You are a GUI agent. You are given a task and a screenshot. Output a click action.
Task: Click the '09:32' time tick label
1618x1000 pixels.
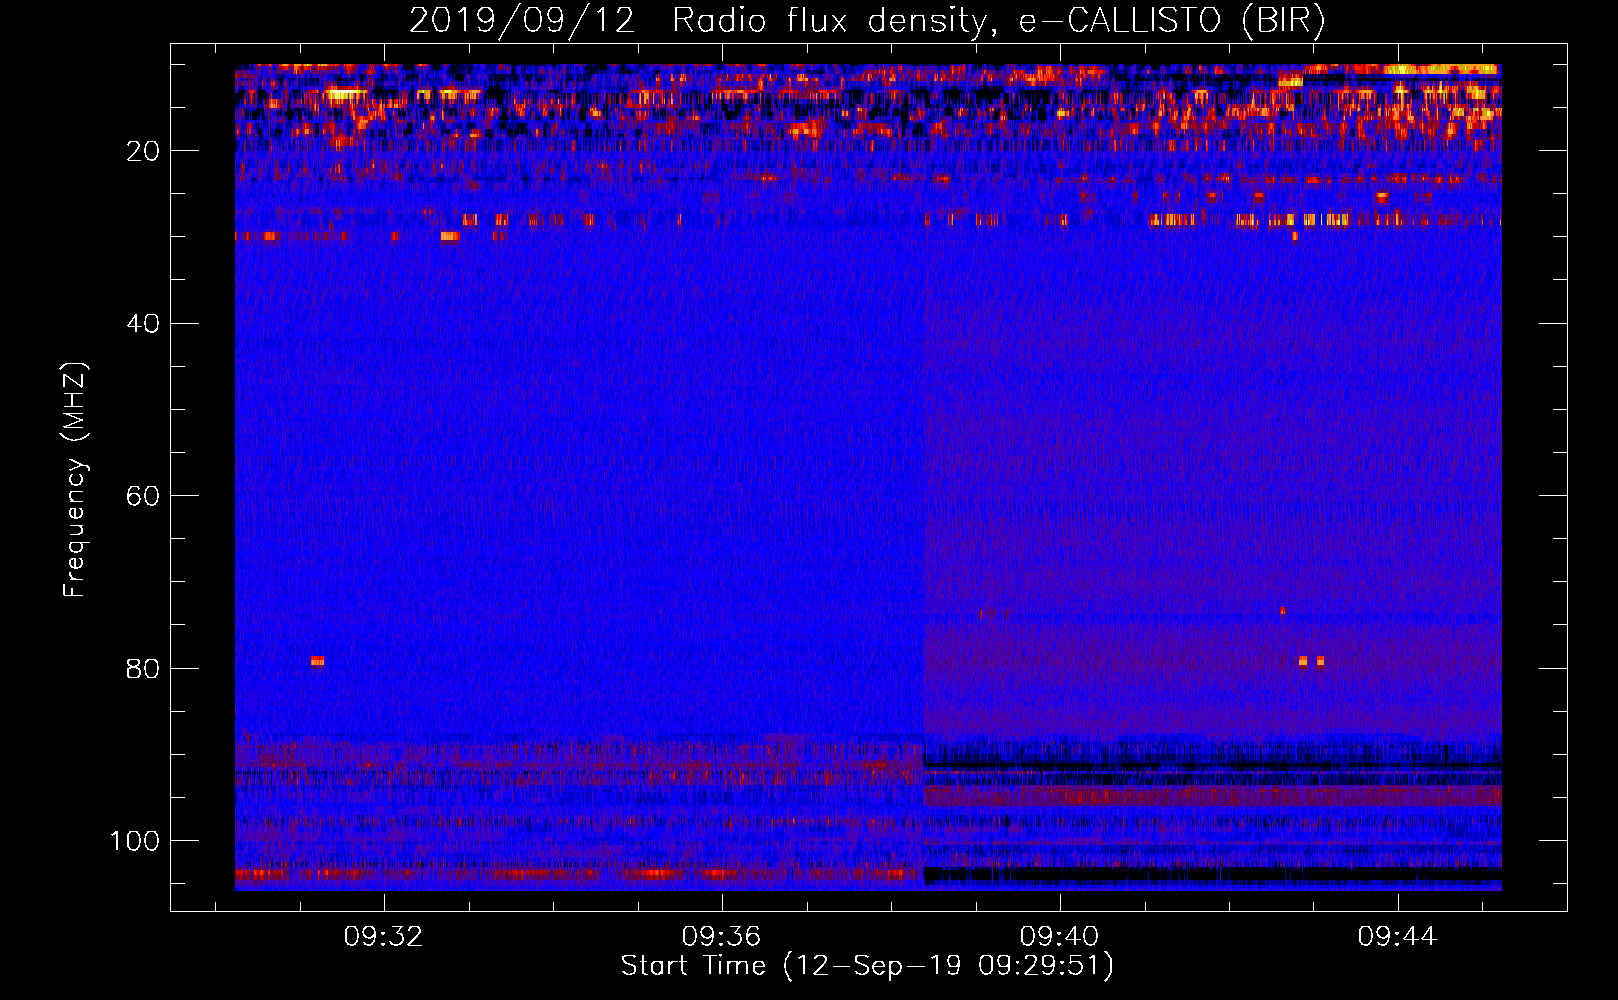(384, 937)
